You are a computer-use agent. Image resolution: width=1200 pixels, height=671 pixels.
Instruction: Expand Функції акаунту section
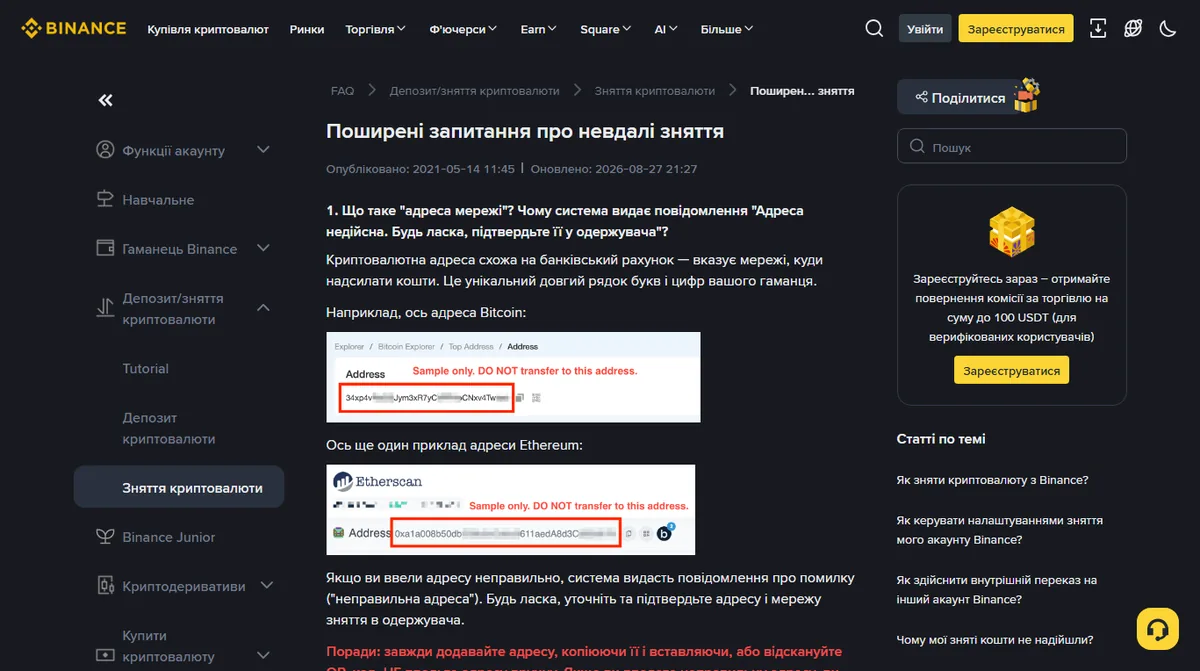pyautogui.click(x=264, y=150)
